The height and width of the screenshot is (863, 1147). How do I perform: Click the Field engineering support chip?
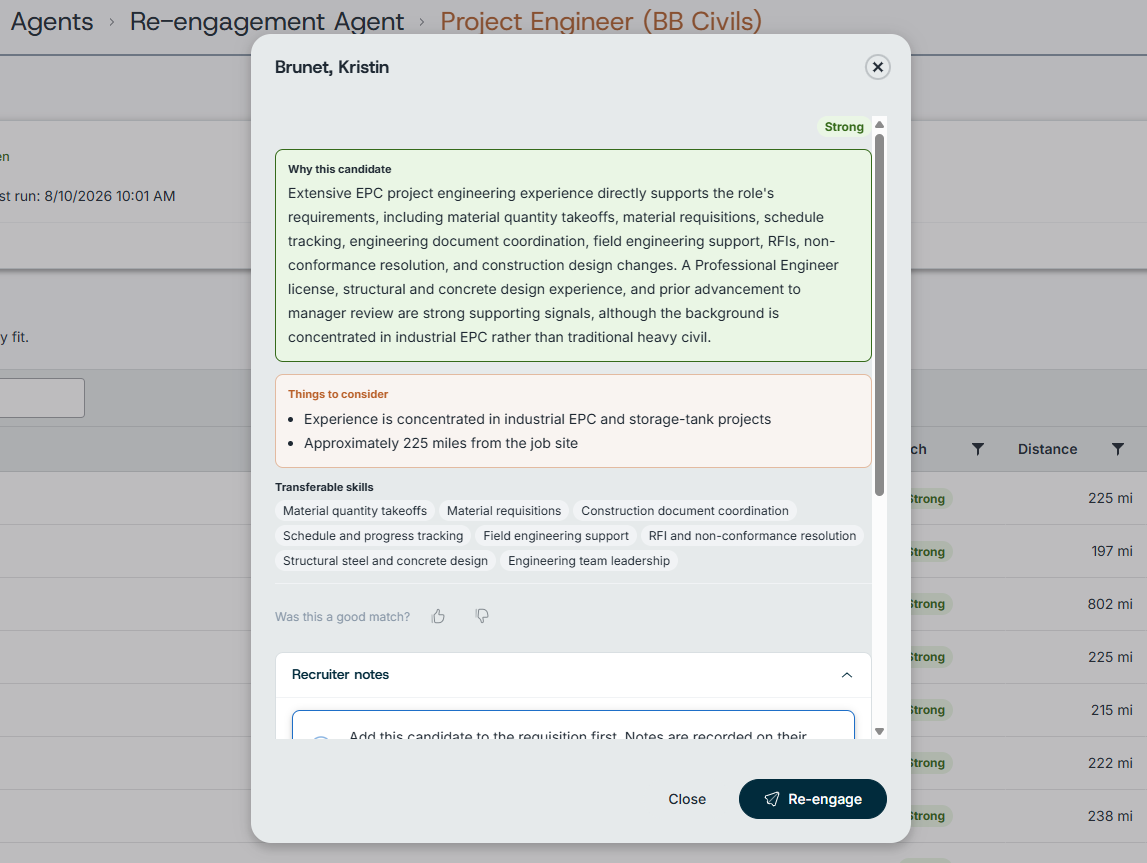(556, 536)
